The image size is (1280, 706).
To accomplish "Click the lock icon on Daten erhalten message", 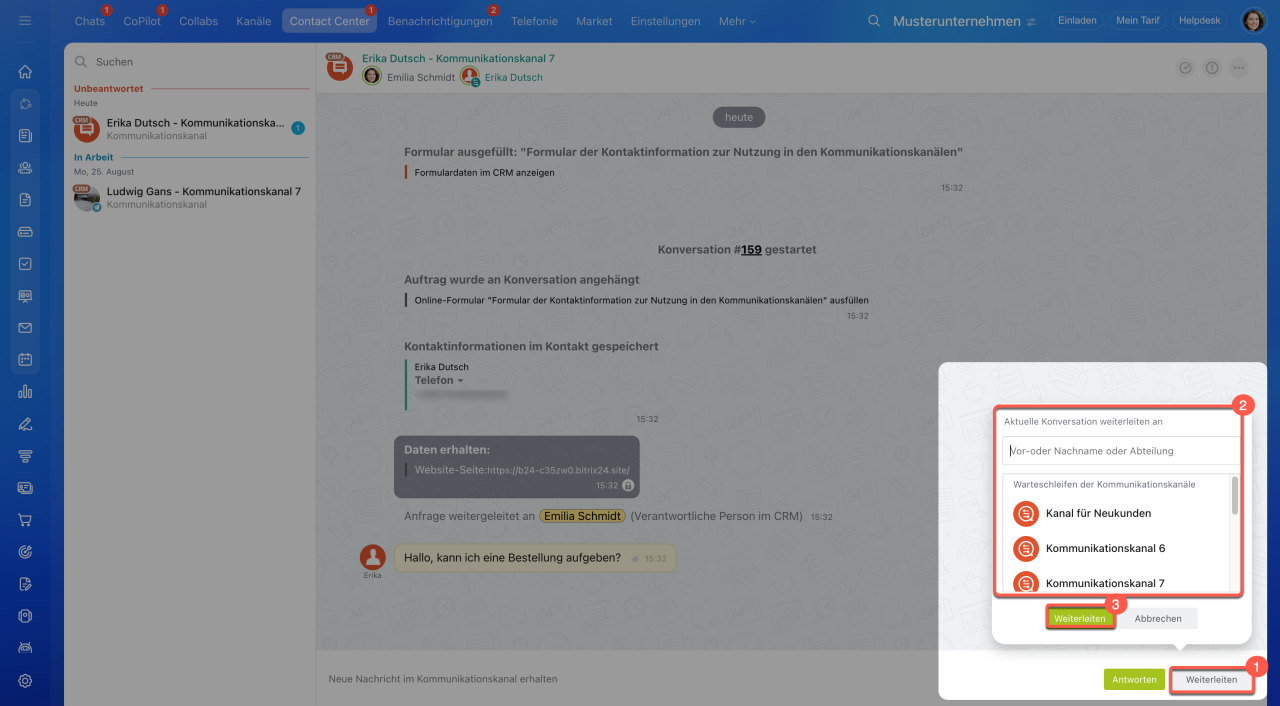I will tap(628, 485).
